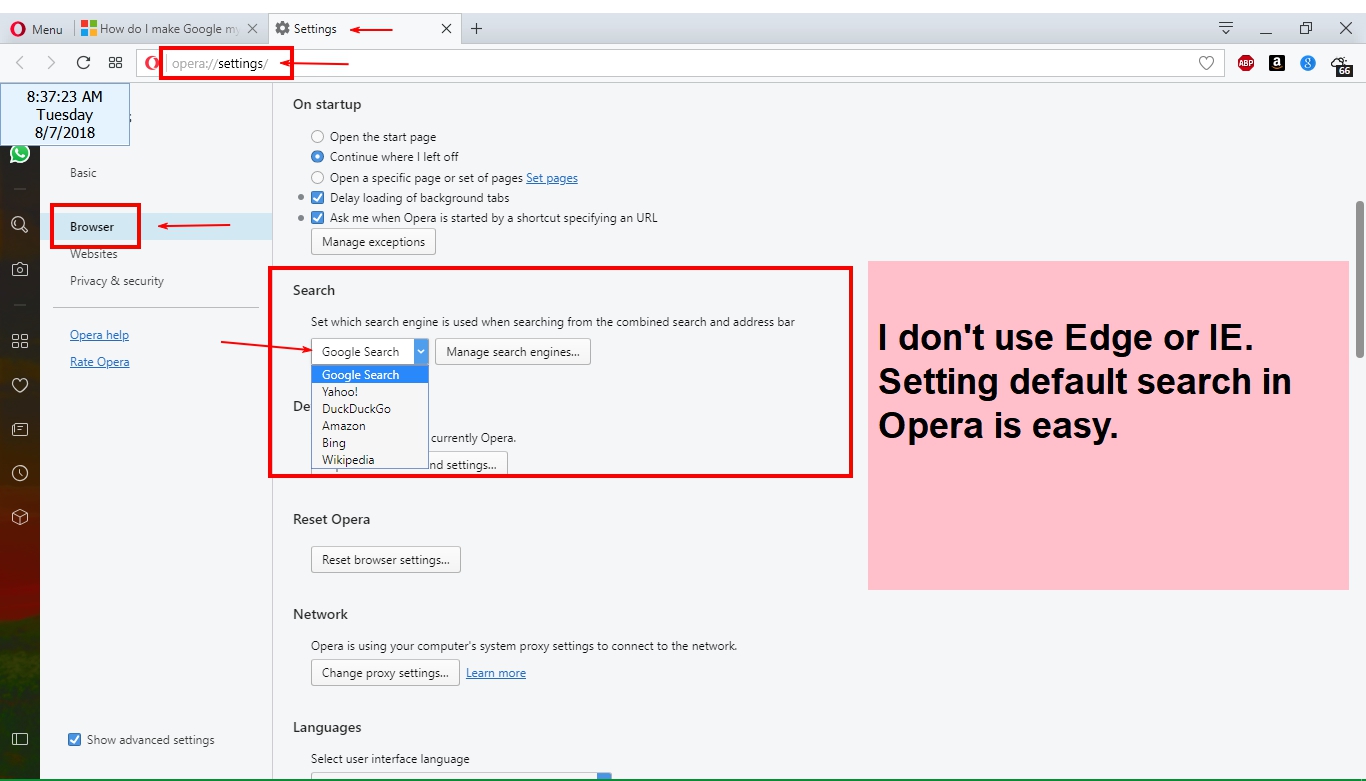Select Amazon in the search engine list
Viewport: 1366px width, 781px height.
(x=370, y=426)
